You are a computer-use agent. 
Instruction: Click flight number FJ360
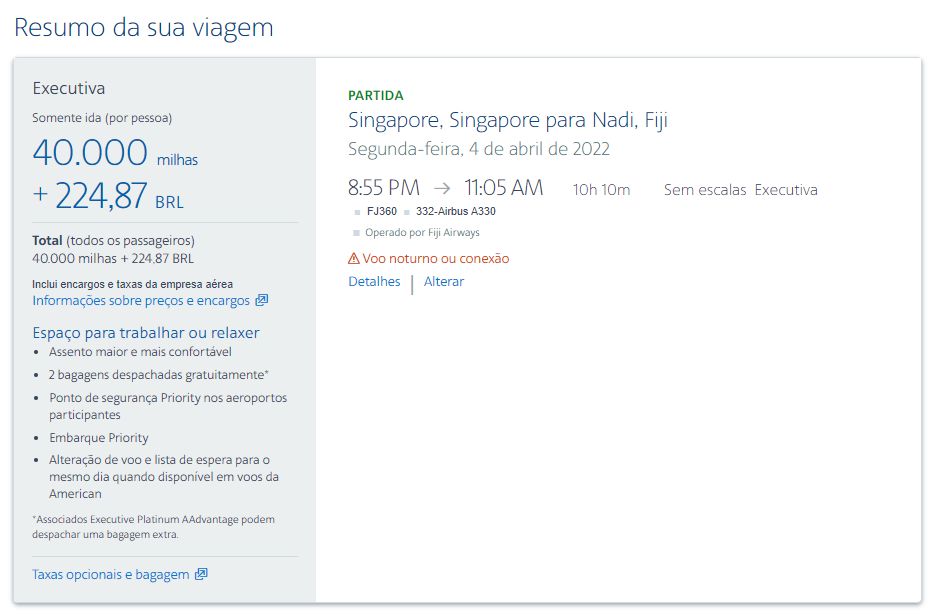pos(381,211)
